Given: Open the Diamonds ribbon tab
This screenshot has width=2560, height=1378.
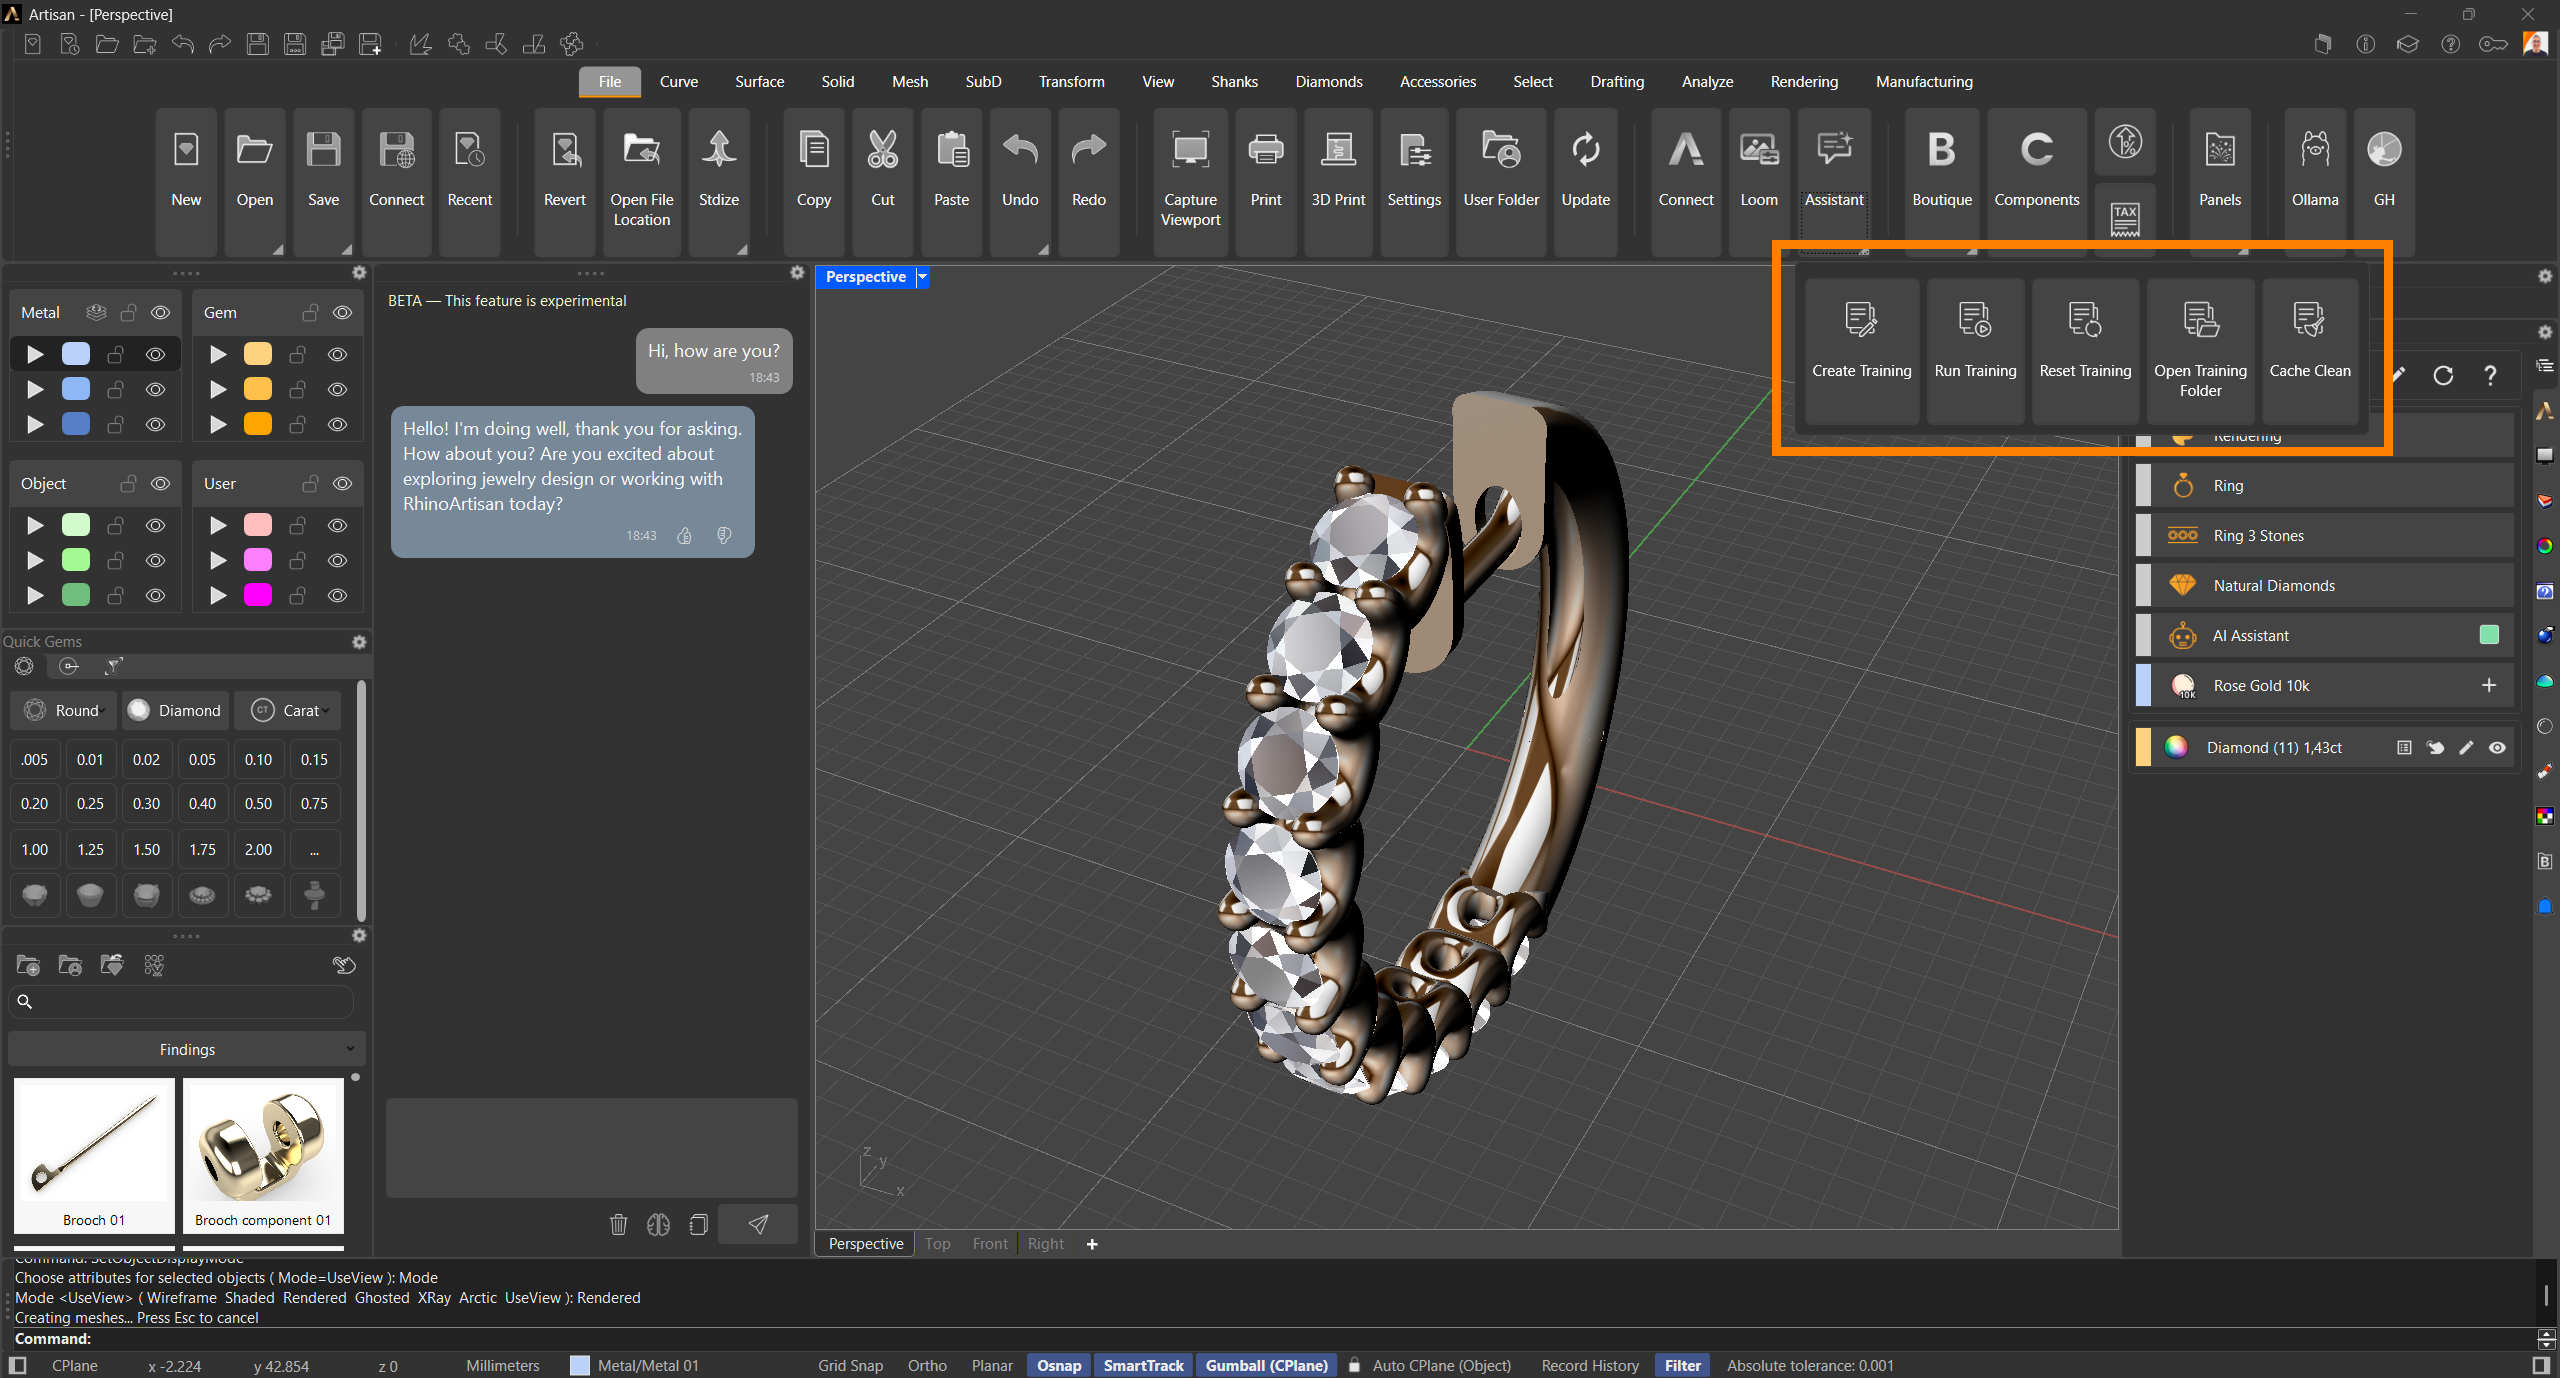Looking at the screenshot, I should (1328, 82).
